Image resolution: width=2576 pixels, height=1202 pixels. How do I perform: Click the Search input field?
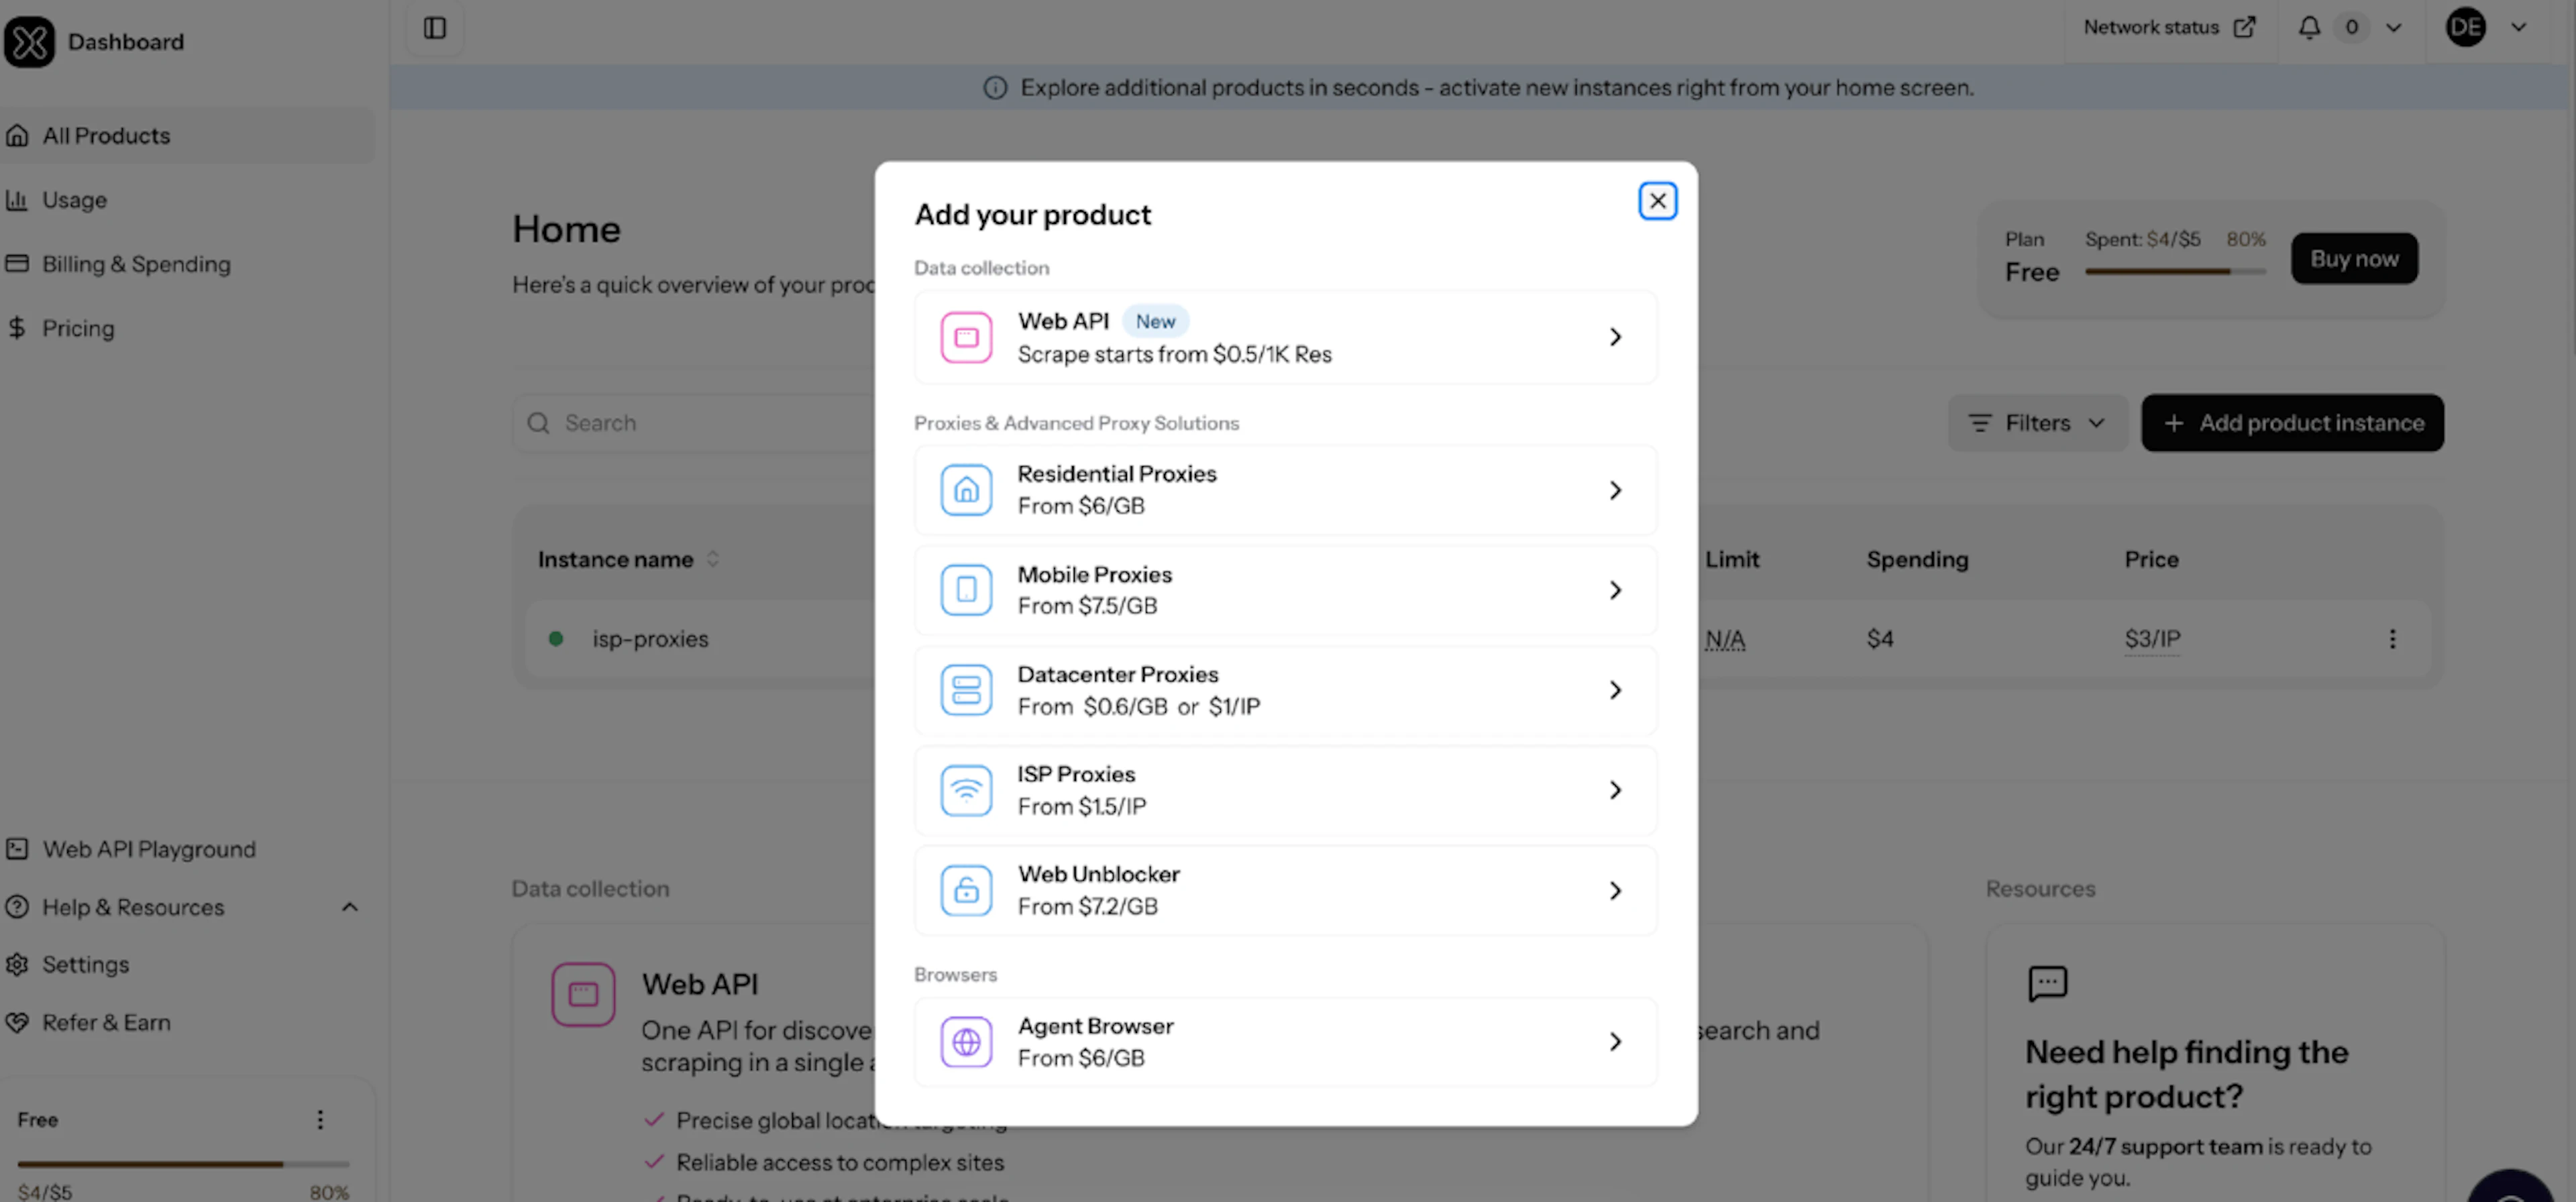pos(695,423)
